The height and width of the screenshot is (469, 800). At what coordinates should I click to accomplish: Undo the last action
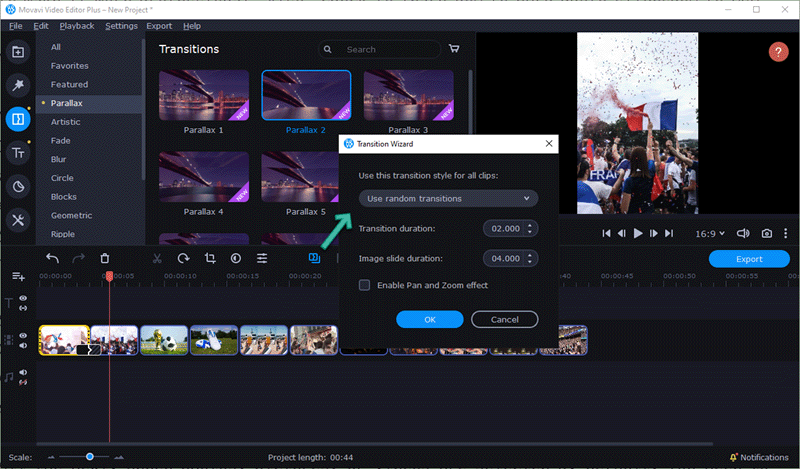pos(52,258)
